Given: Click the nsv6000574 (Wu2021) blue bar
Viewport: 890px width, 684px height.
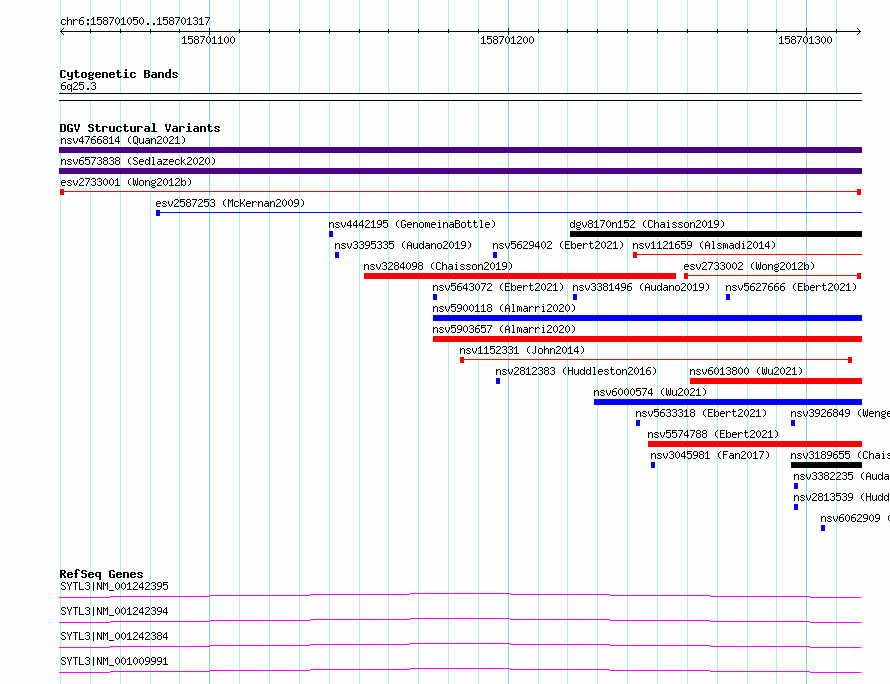Looking at the screenshot, I should (728, 402).
